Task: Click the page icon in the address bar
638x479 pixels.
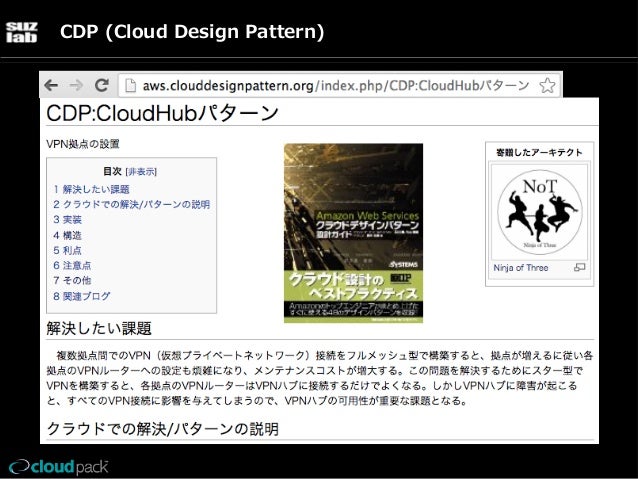Action: [130, 85]
